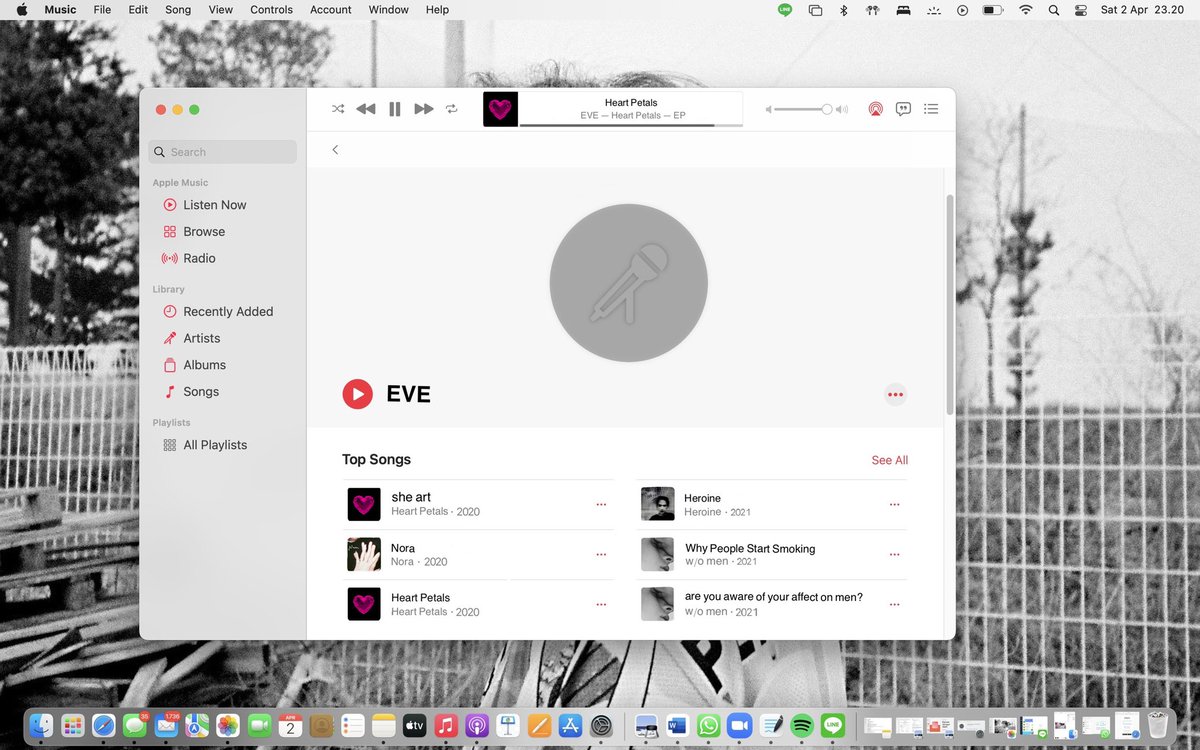1200x750 pixels.
Task: Toggle repeat mode
Action: tap(452, 109)
